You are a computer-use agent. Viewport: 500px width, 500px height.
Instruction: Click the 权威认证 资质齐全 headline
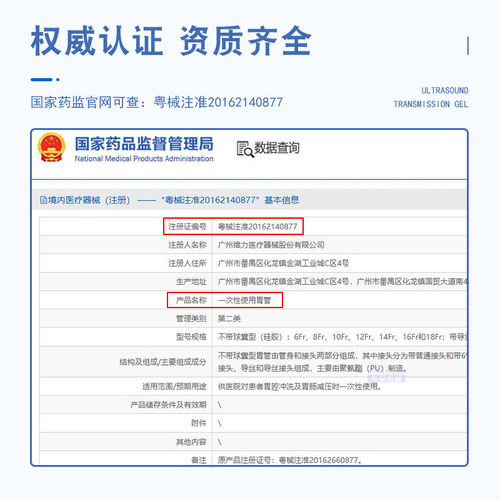[171, 41]
